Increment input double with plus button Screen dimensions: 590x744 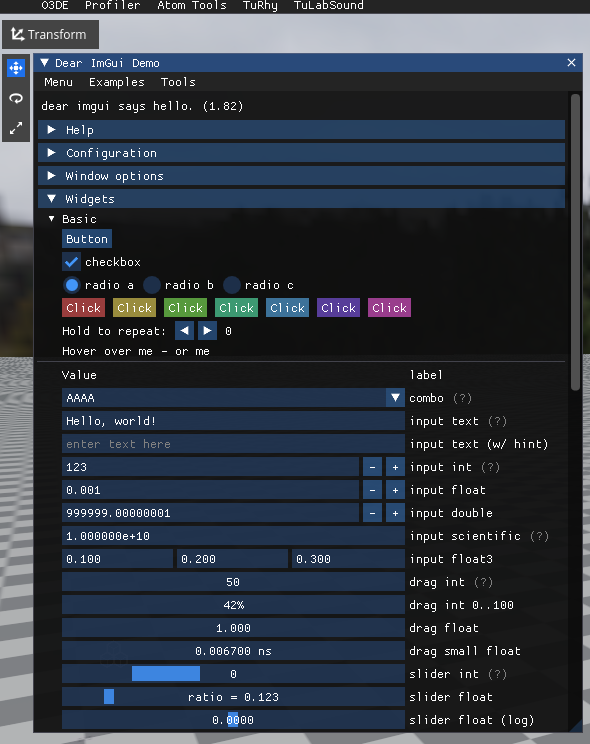tap(395, 513)
